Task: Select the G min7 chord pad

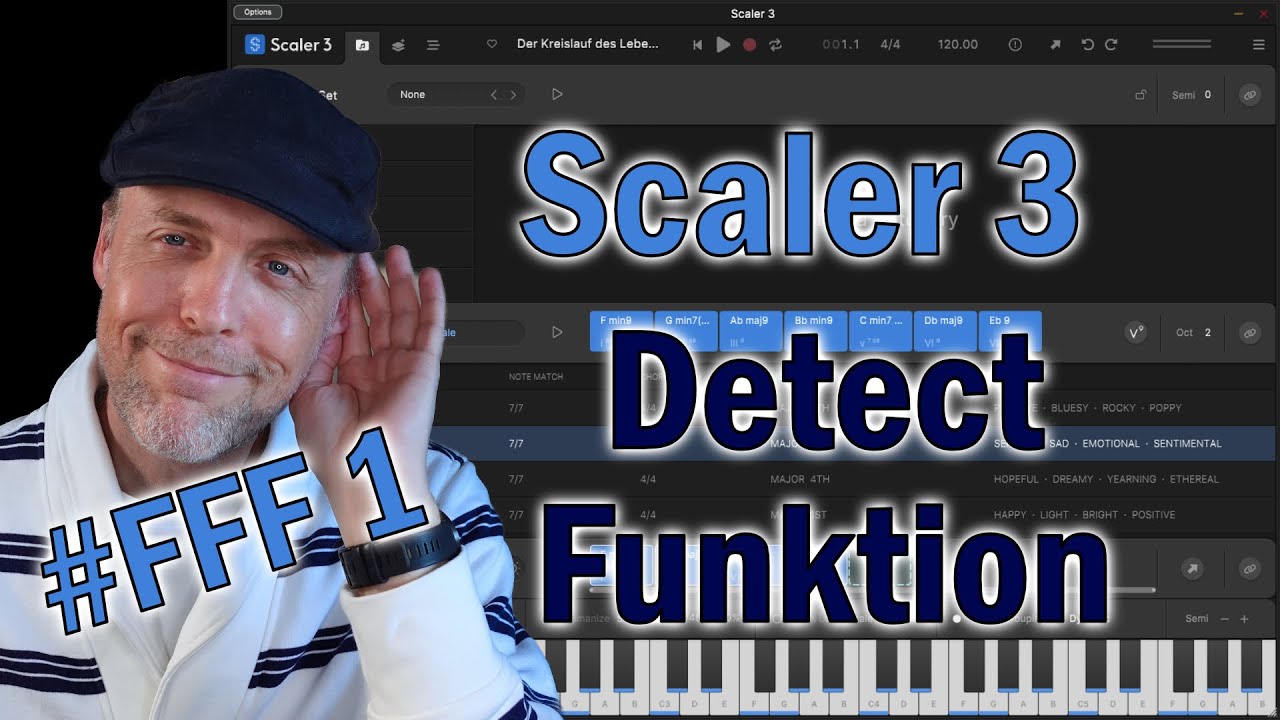Action: [686, 331]
